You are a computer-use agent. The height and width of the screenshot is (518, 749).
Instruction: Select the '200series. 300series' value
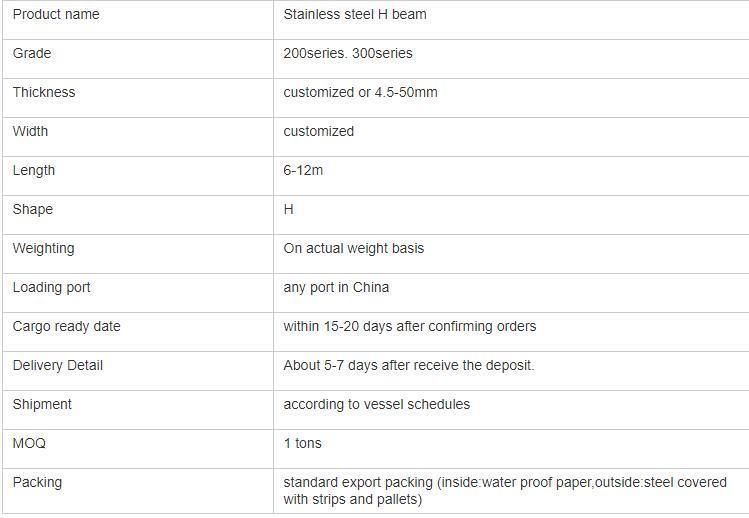(x=348, y=53)
